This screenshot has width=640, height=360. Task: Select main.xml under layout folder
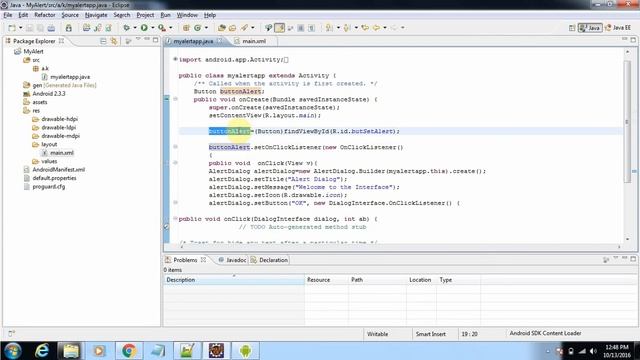[x=62, y=153]
